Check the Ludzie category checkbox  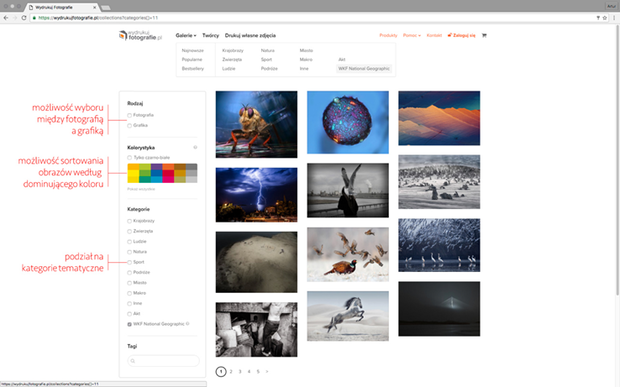(x=129, y=242)
